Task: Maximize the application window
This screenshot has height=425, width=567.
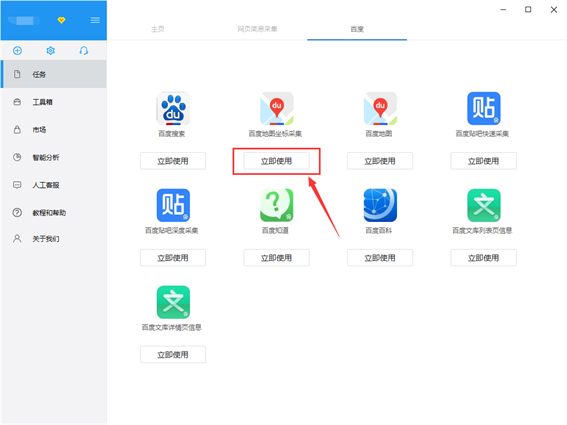Action: (x=528, y=10)
